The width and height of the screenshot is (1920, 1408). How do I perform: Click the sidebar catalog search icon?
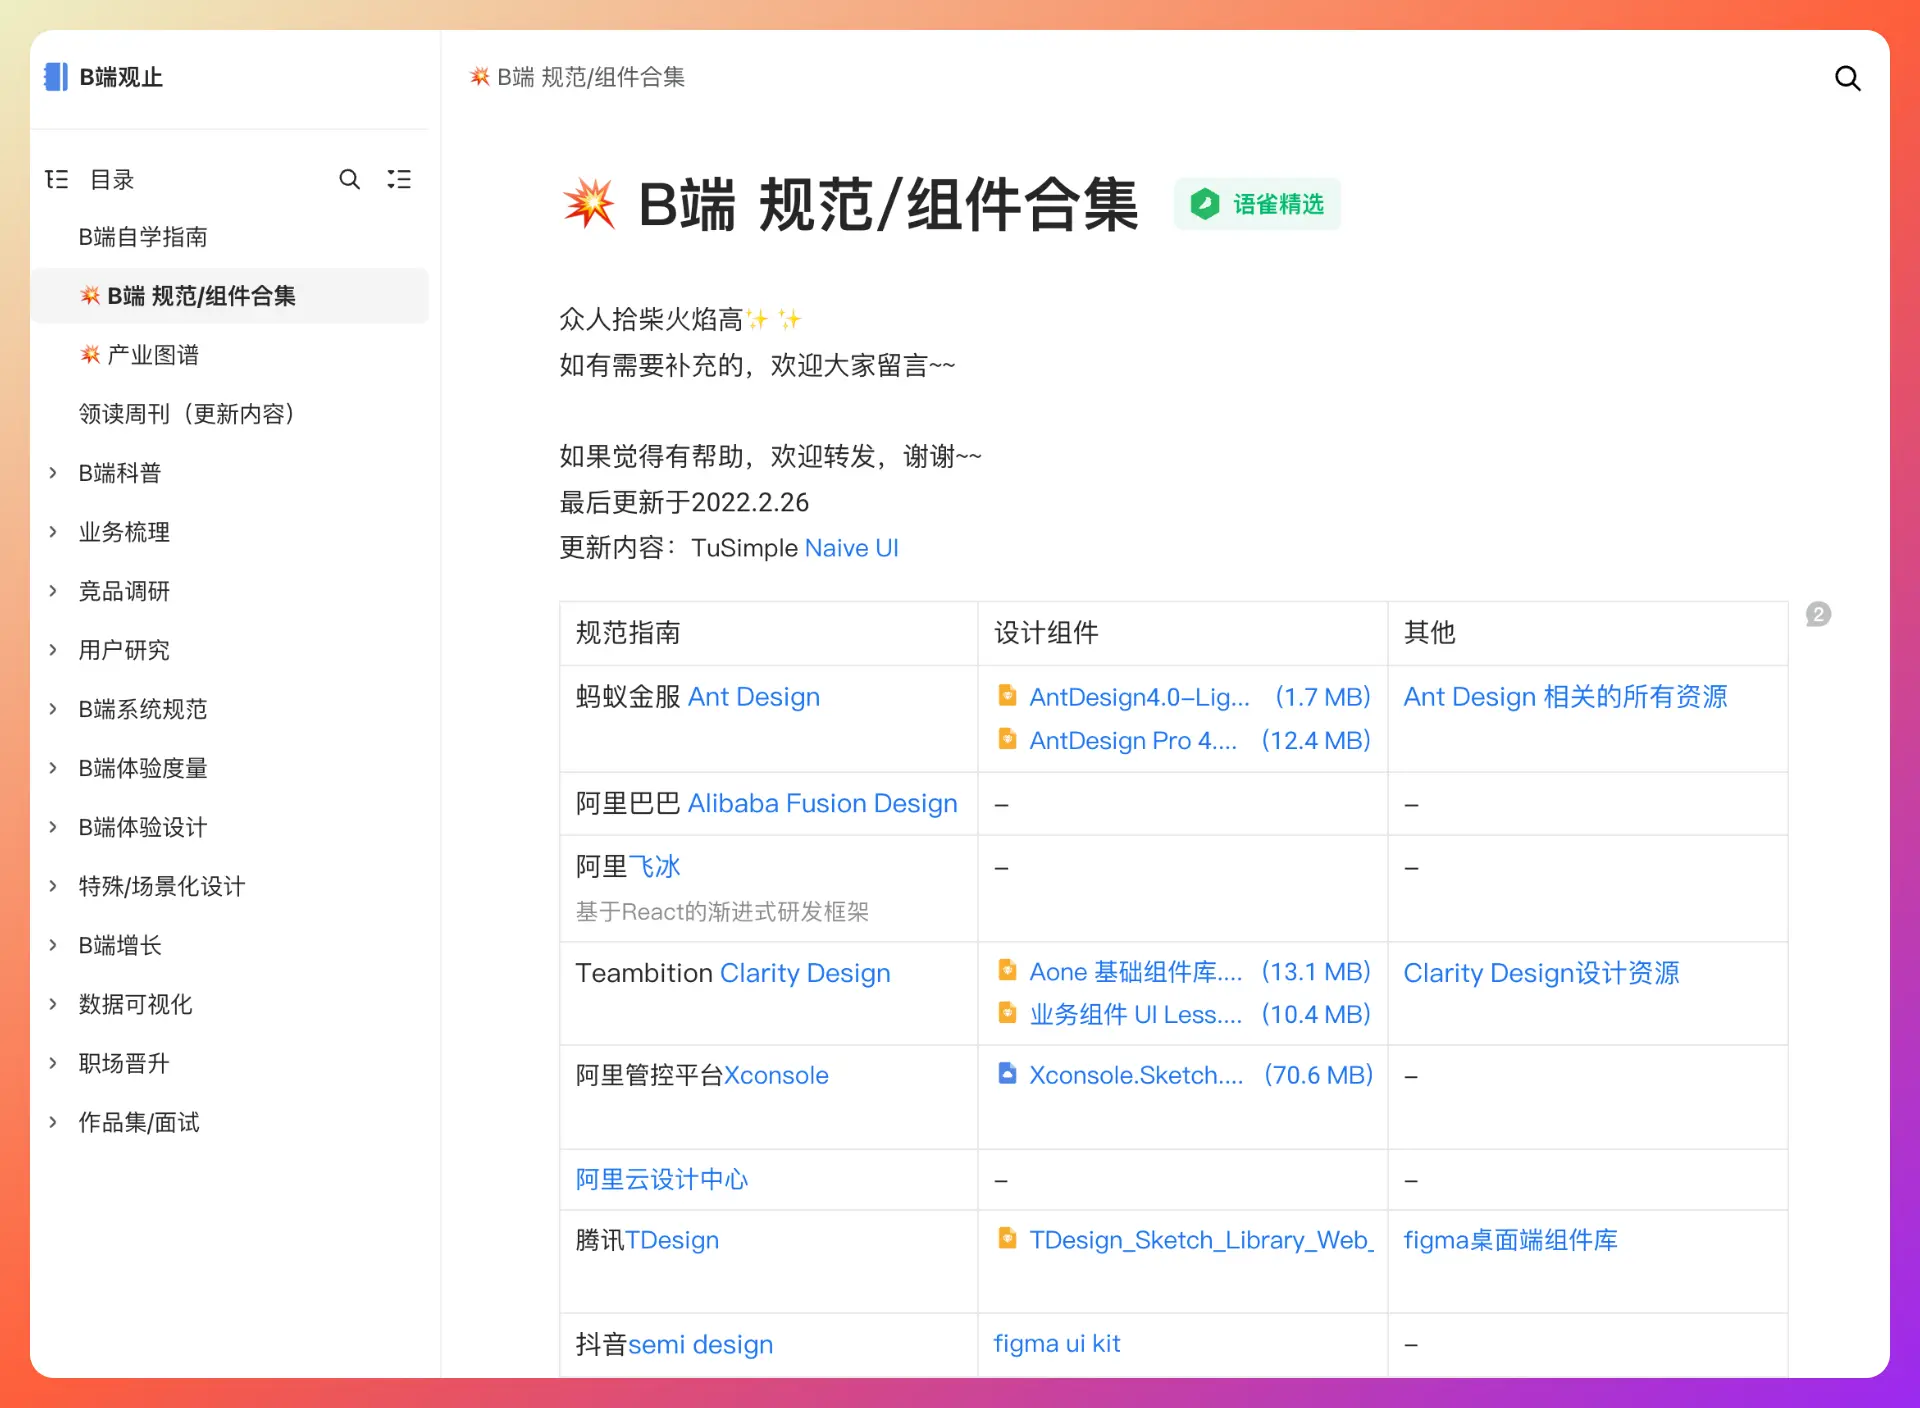coord(349,179)
